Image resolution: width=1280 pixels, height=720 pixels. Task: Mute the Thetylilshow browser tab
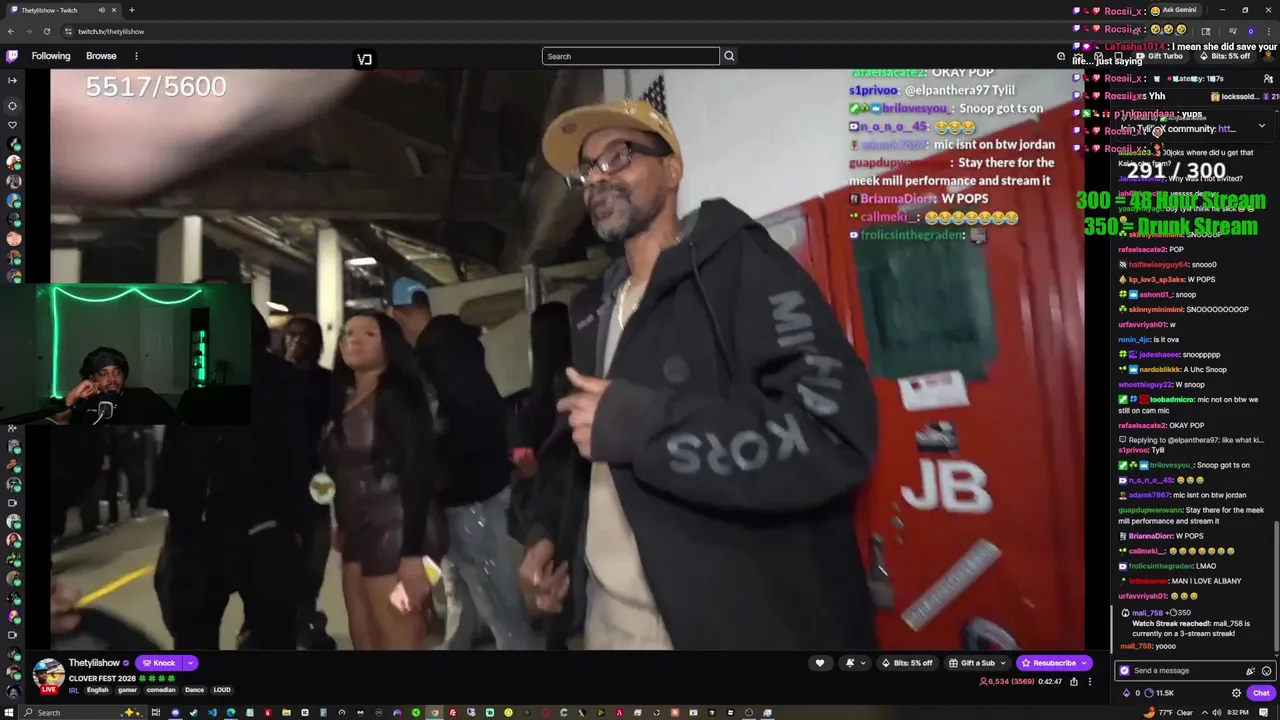tap(102, 10)
